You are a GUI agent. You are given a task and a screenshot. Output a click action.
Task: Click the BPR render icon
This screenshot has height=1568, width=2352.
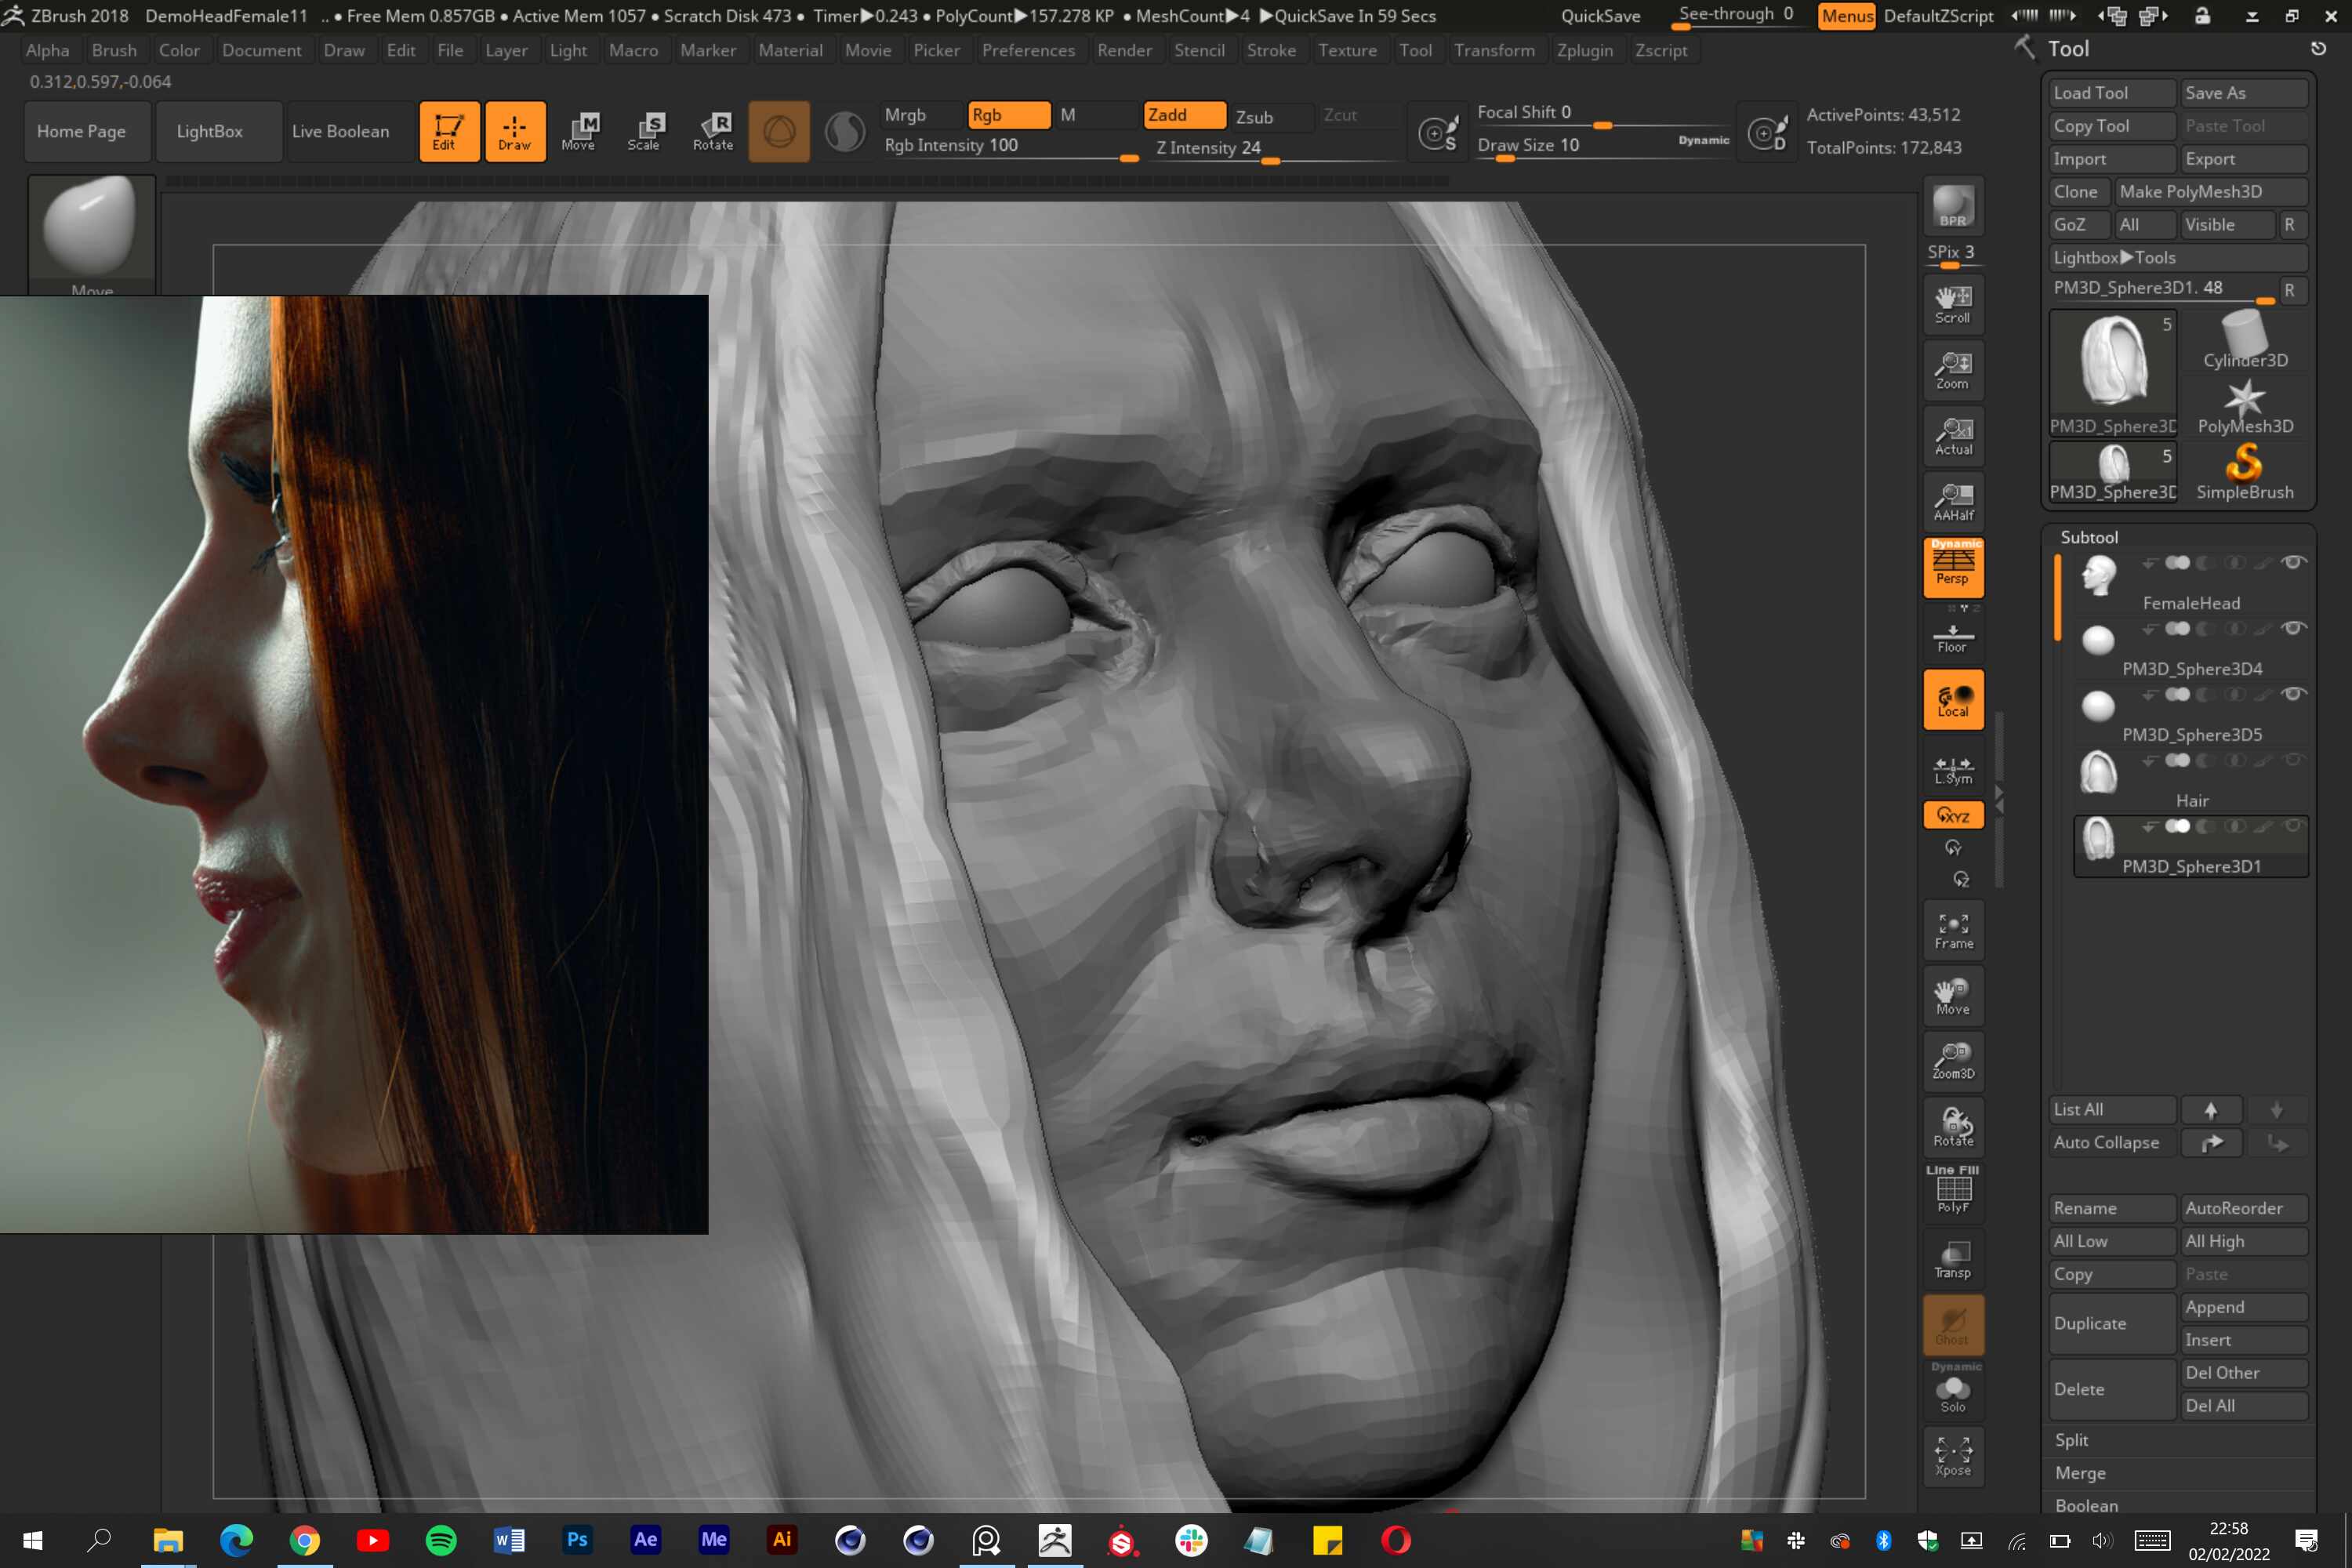pos(1952,207)
